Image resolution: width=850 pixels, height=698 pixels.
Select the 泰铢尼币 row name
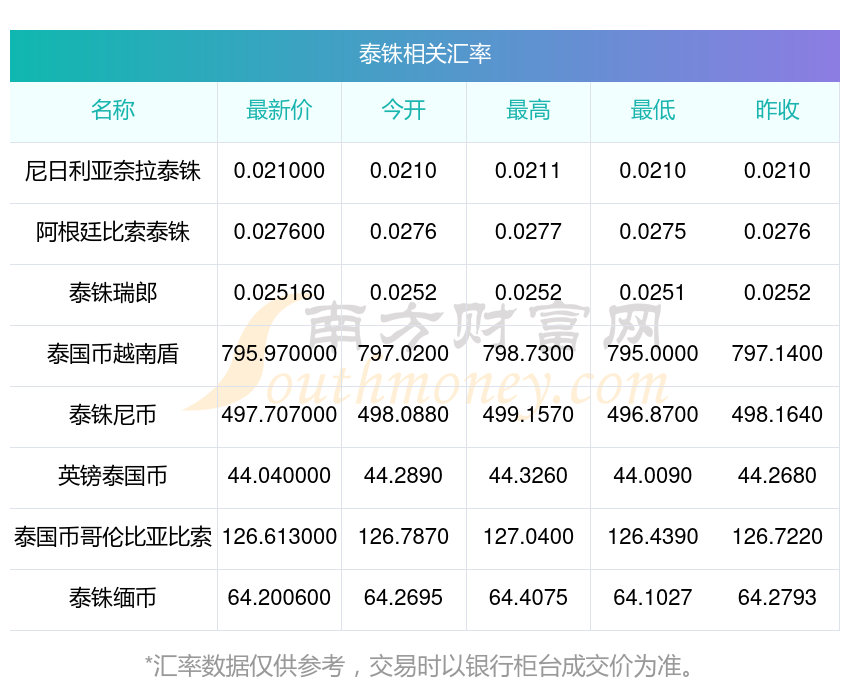click(113, 415)
